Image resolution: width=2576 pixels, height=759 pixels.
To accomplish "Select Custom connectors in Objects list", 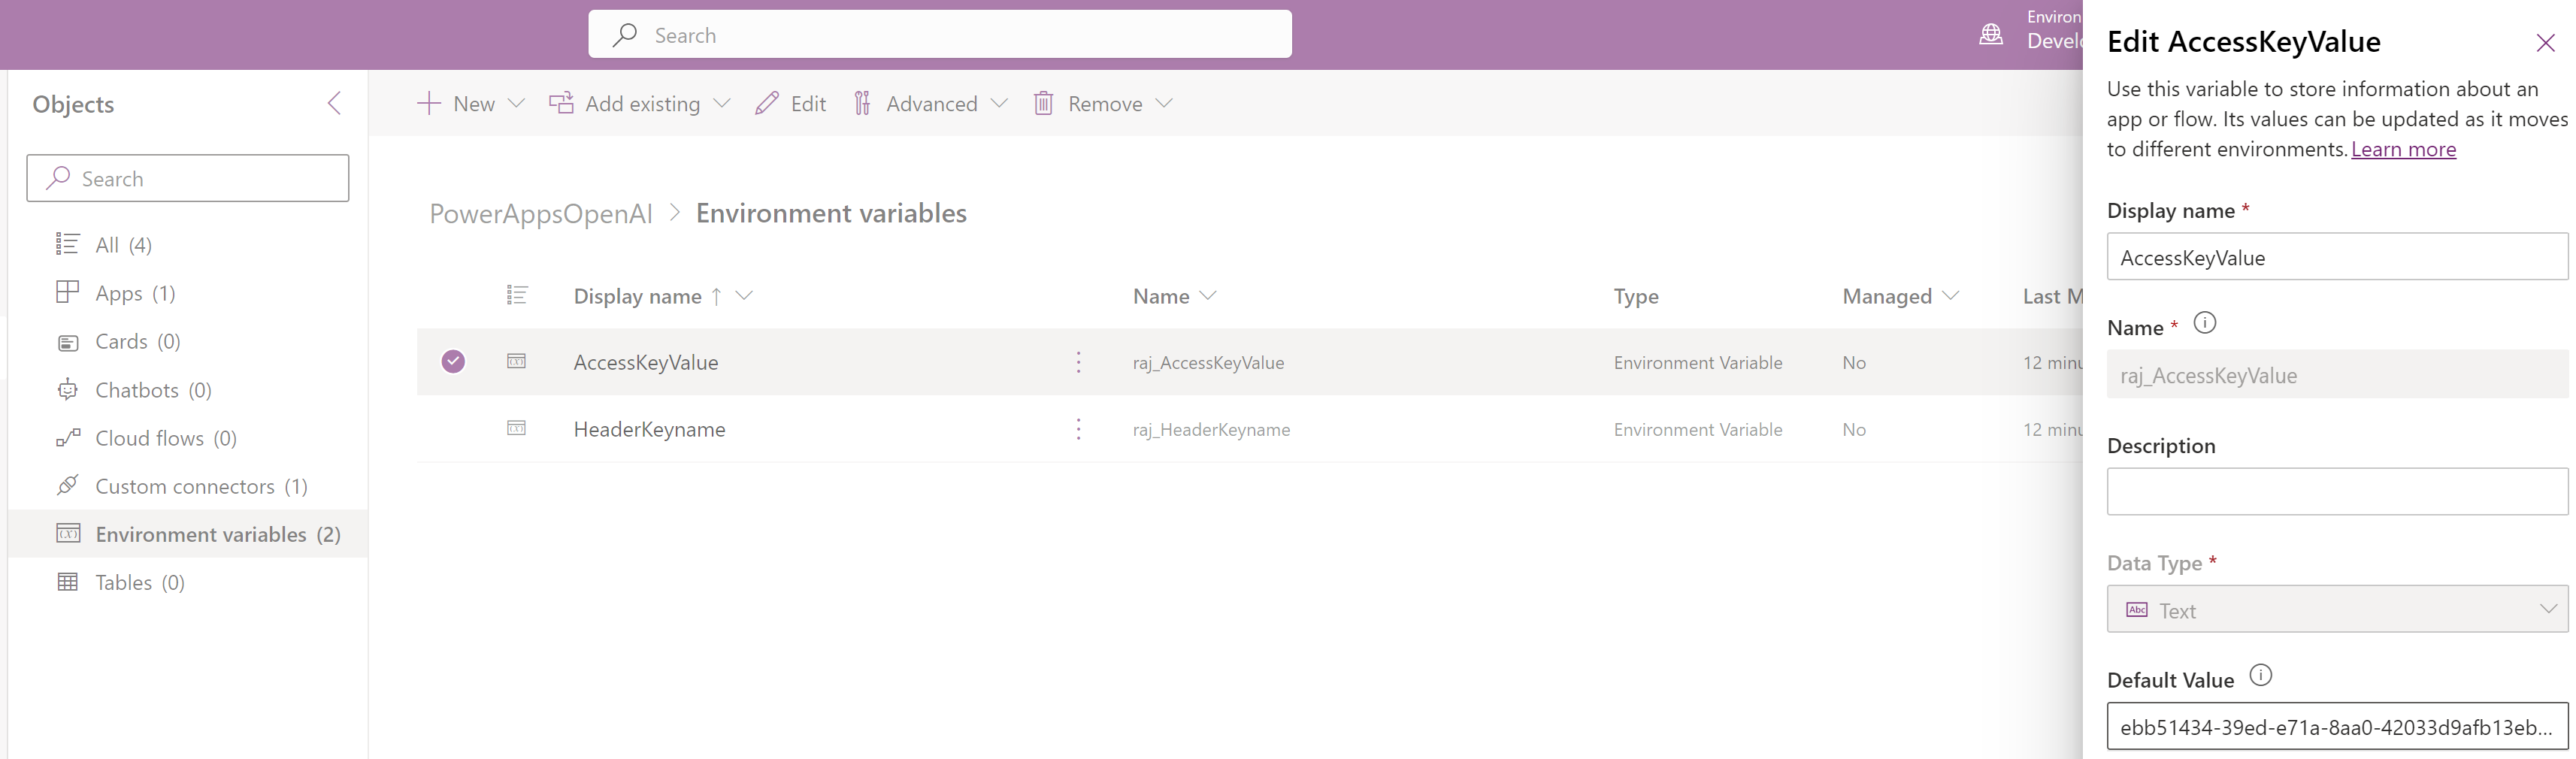I will (185, 487).
